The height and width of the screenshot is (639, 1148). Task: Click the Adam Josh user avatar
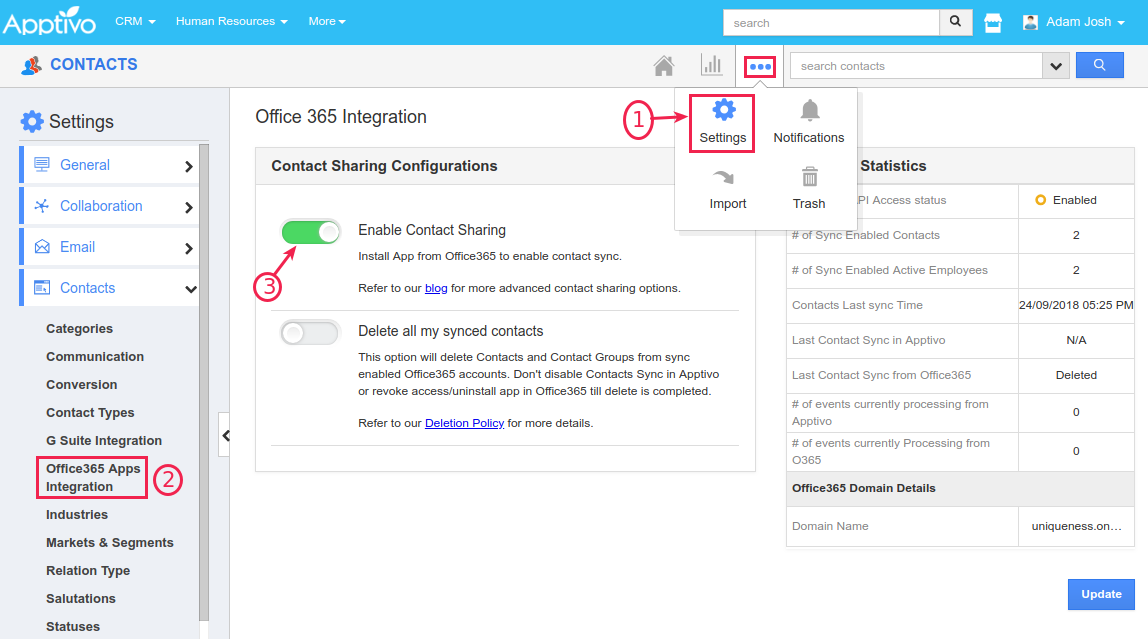[x=1030, y=22]
